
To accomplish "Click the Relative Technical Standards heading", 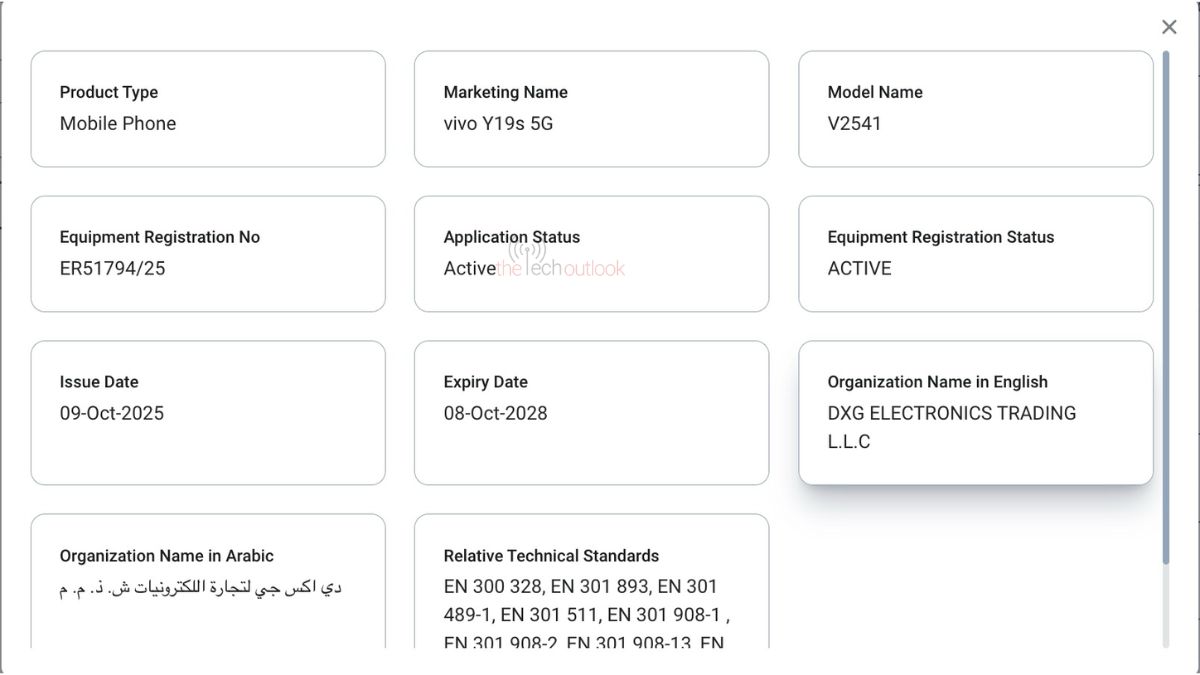I will point(551,556).
